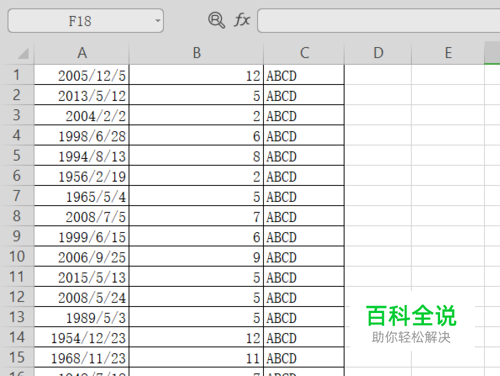Select column A header

pyautogui.click(x=82, y=53)
